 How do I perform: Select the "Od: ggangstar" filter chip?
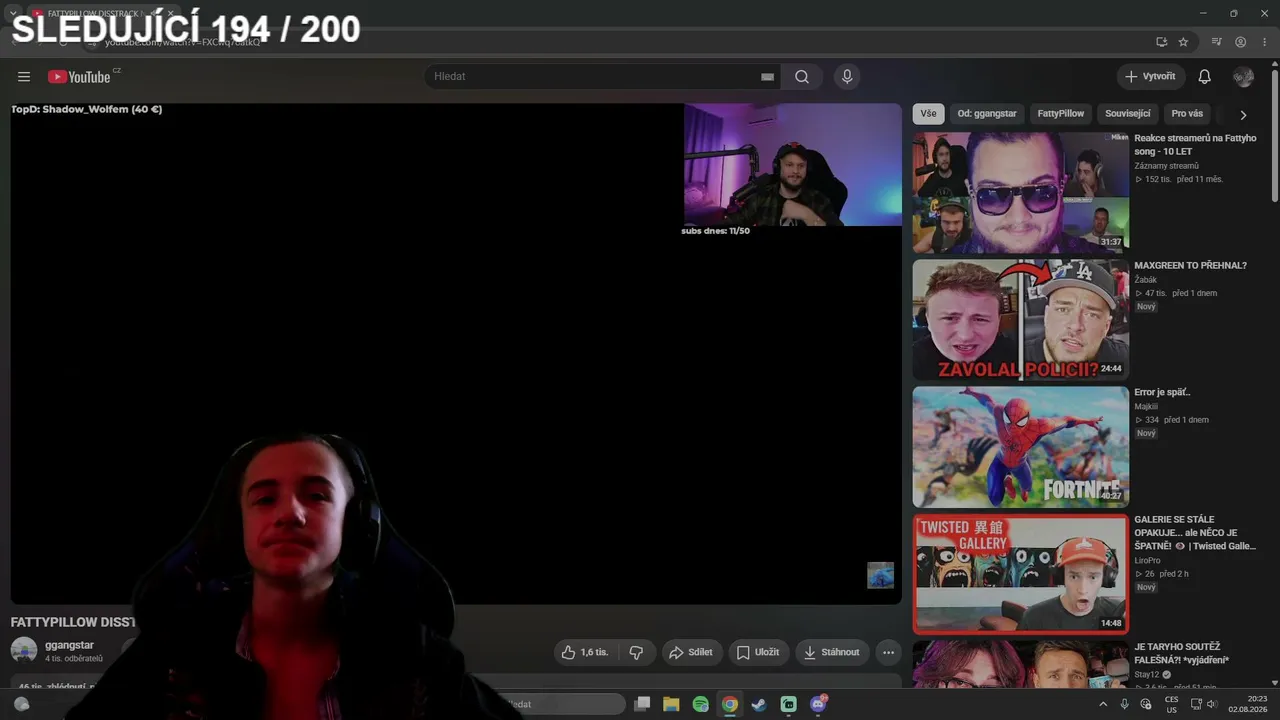coord(987,114)
